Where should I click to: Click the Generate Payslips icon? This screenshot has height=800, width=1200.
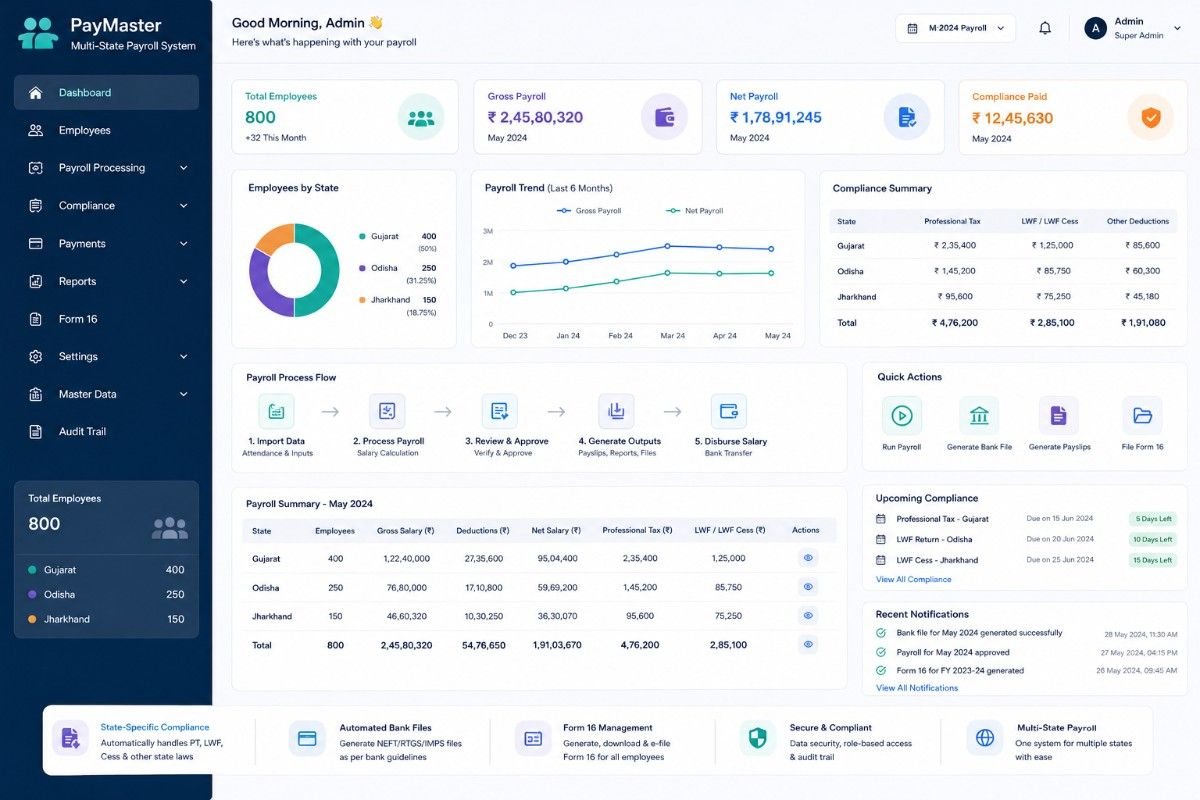pos(1059,415)
